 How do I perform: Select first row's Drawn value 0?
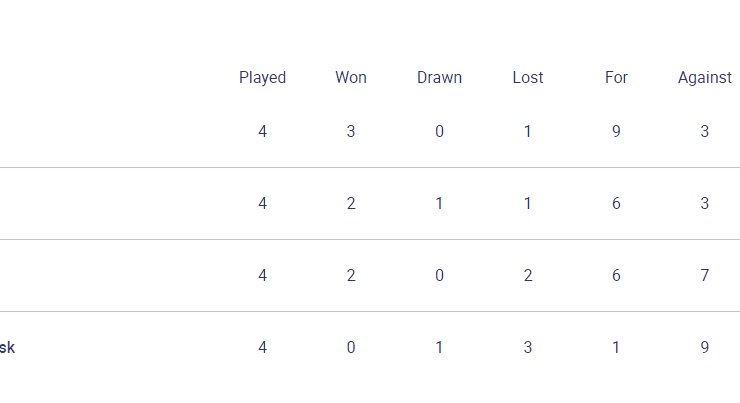click(x=439, y=131)
